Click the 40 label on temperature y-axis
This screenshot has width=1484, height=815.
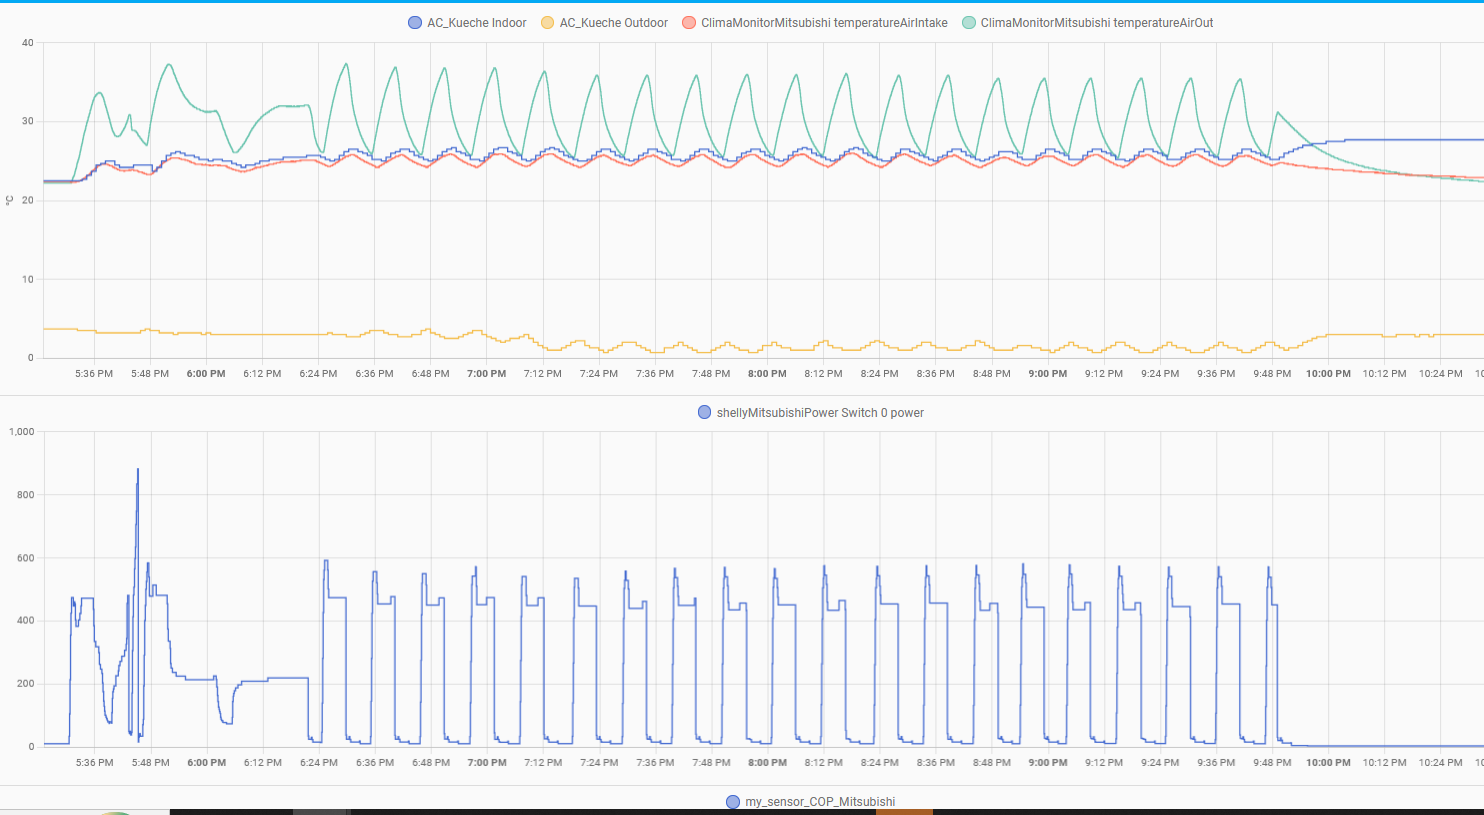point(28,43)
